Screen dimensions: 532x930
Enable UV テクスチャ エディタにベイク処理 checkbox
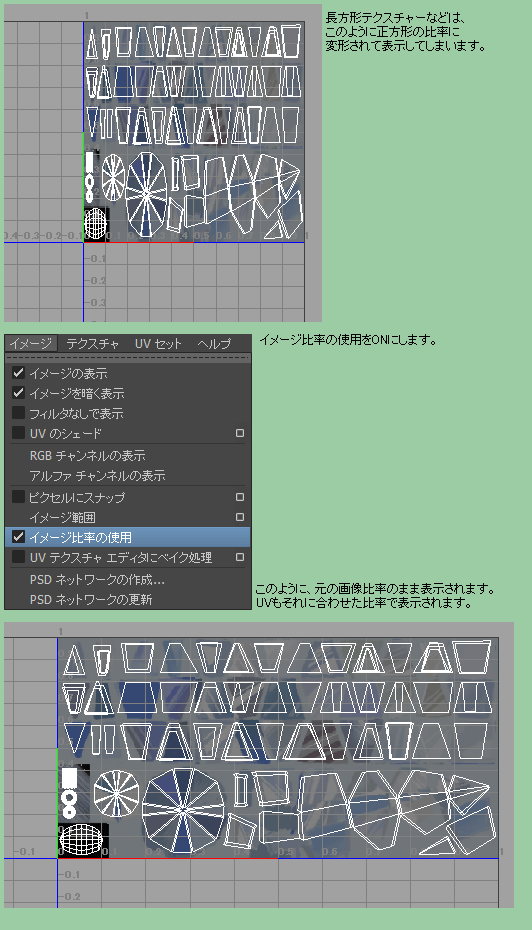click(18, 557)
